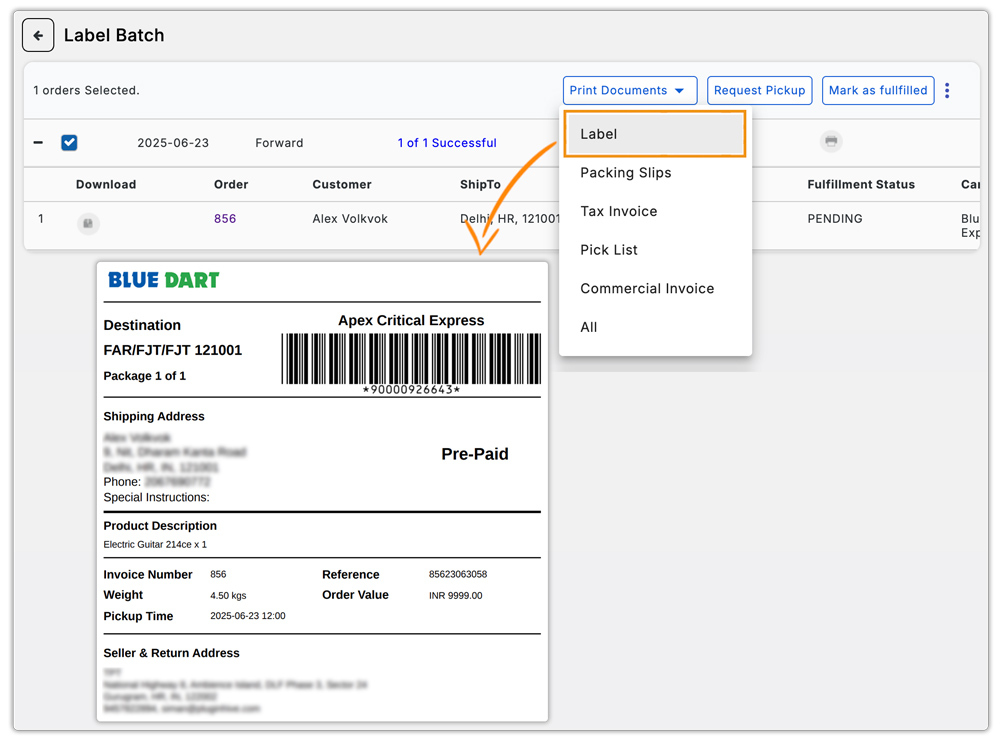
Task: Go back using the arrow button
Action: click(x=38, y=35)
